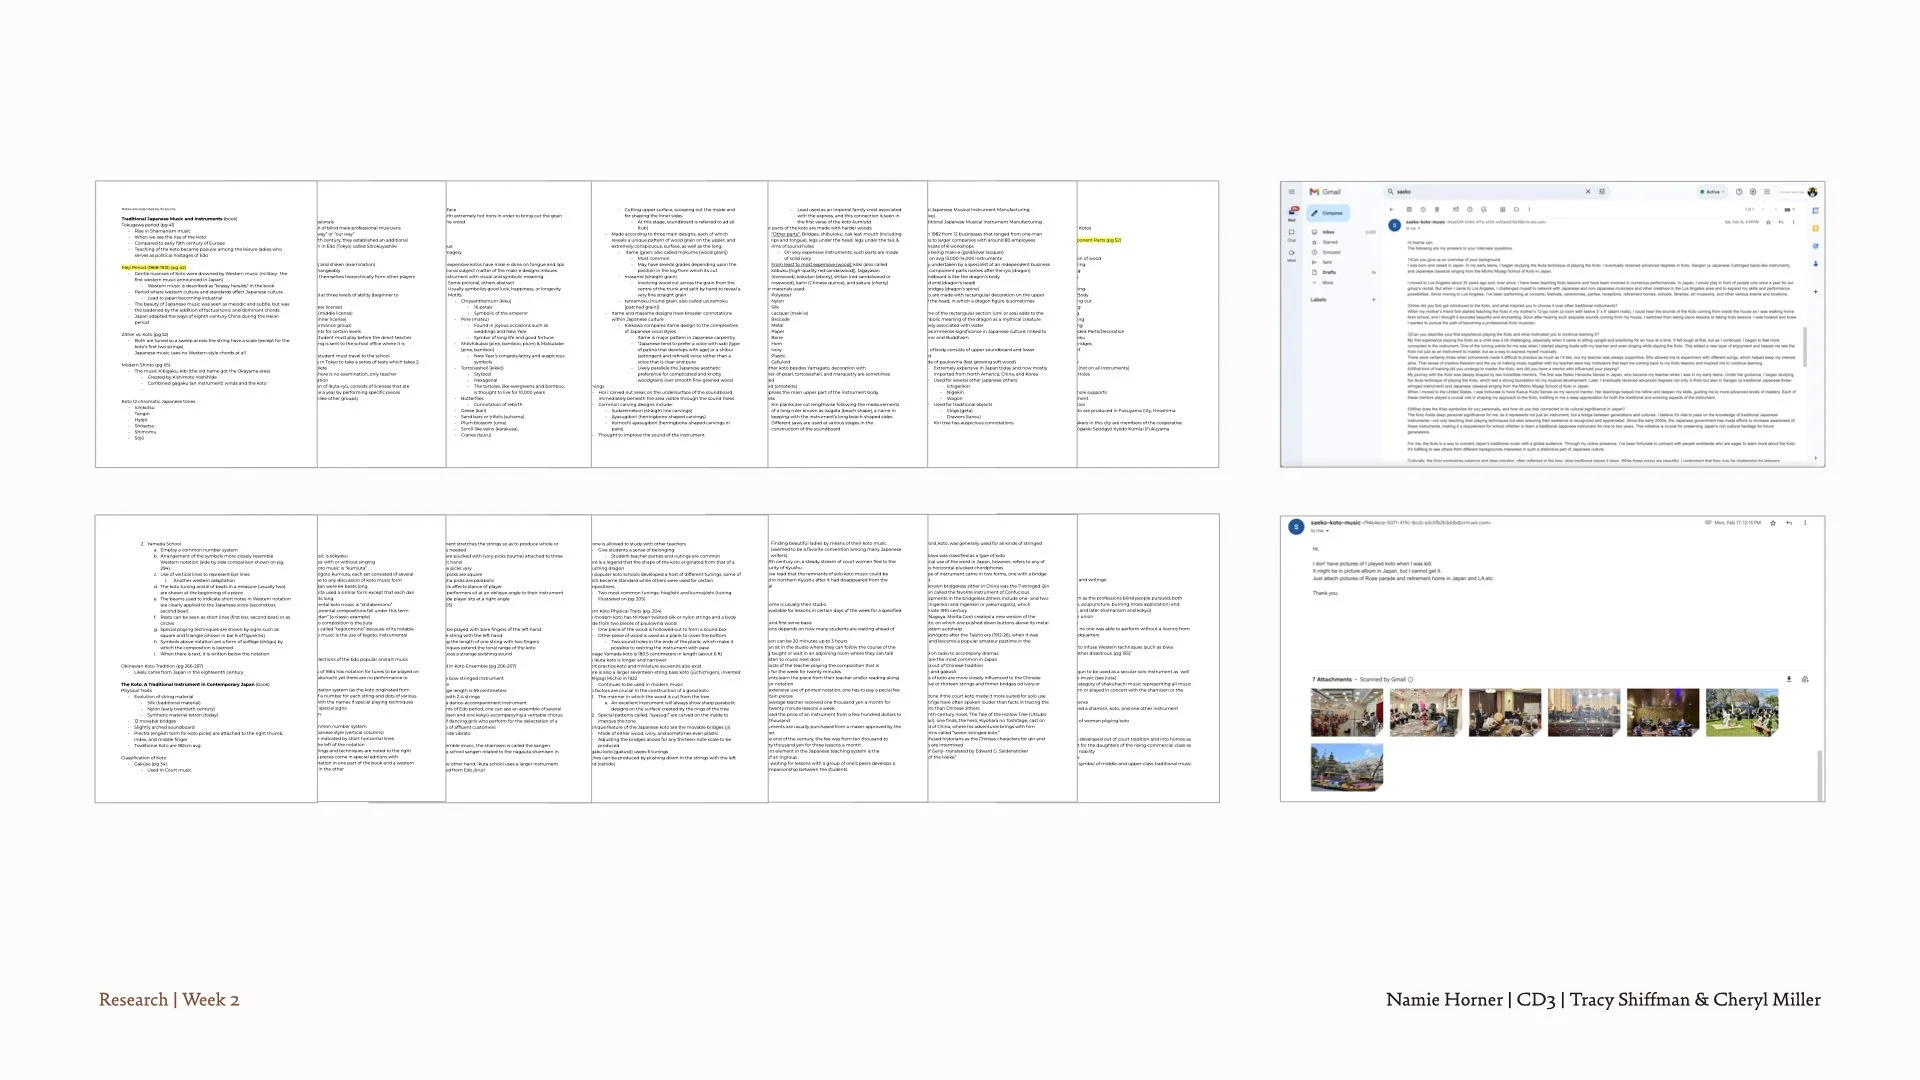The image size is (1920, 1080).
Task: Click the delete trash icon in email toolbar
Action: tap(1437, 209)
